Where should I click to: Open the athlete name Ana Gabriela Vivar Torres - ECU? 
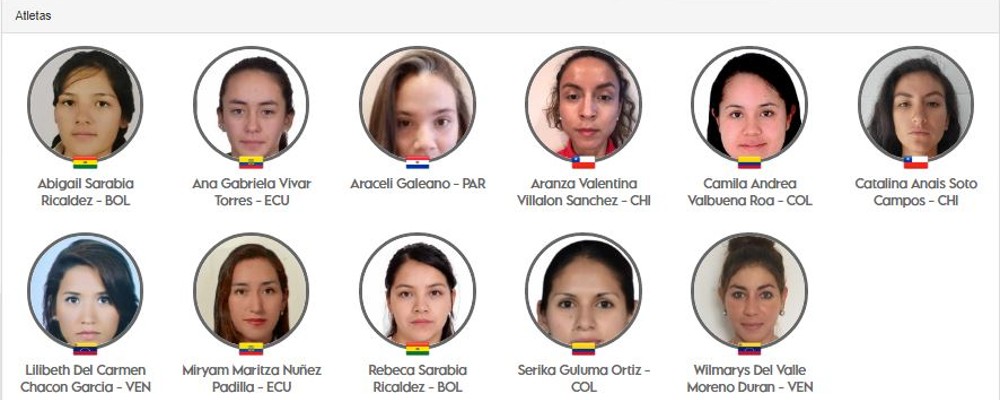pos(251,192)
